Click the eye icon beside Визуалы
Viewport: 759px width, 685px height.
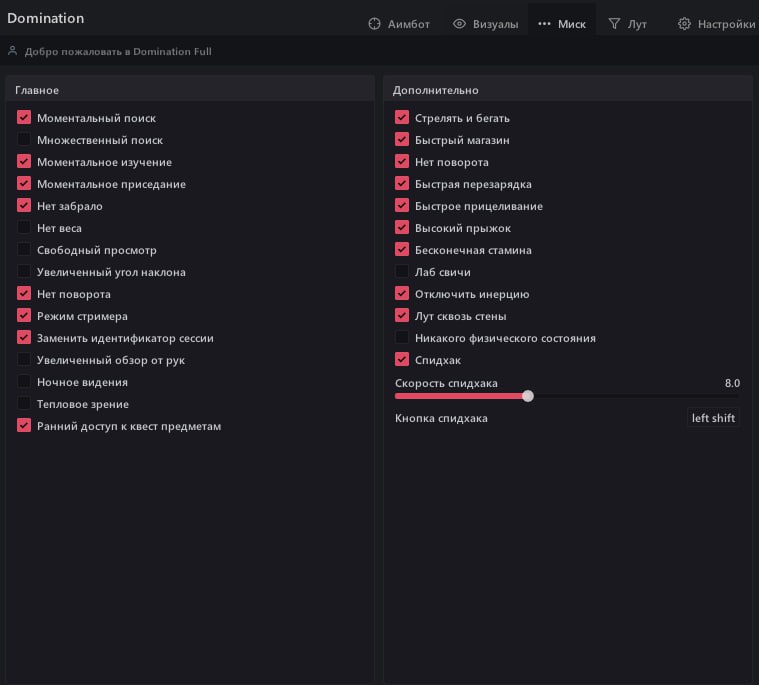[460, 24]
